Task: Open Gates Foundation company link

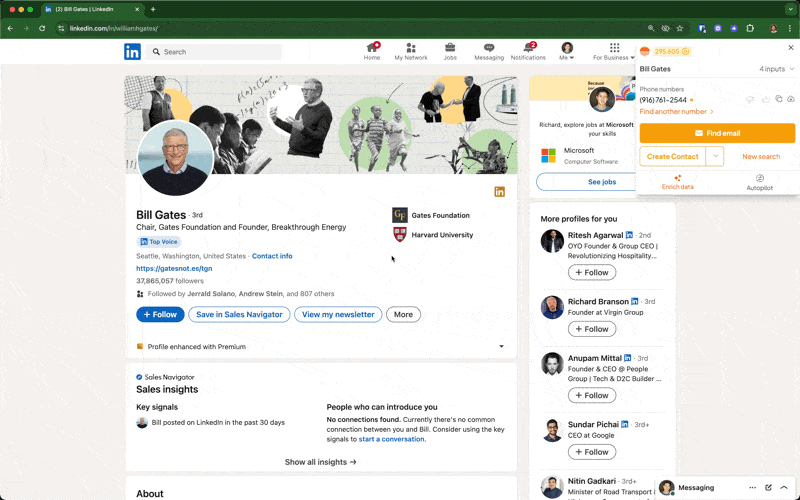Action: point(431,215)
